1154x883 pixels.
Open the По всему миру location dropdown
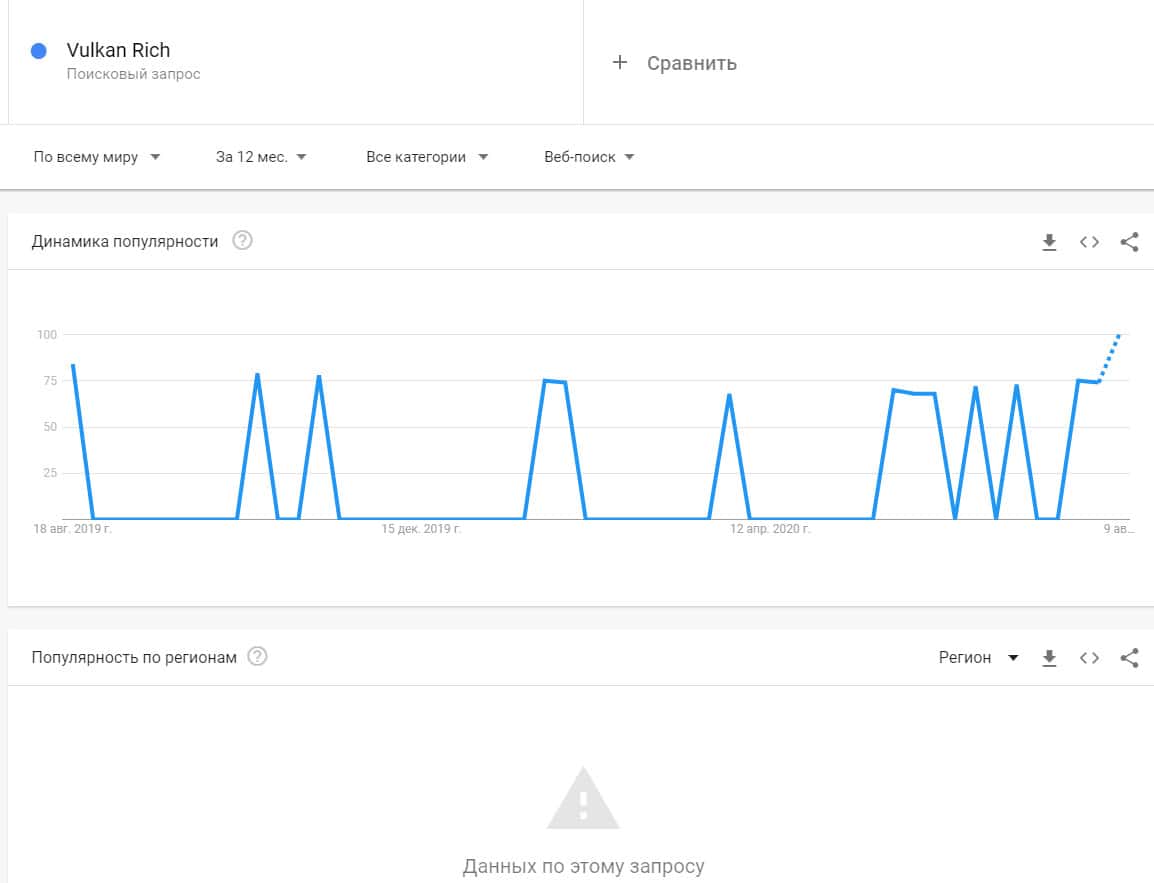tap(97, 157)
